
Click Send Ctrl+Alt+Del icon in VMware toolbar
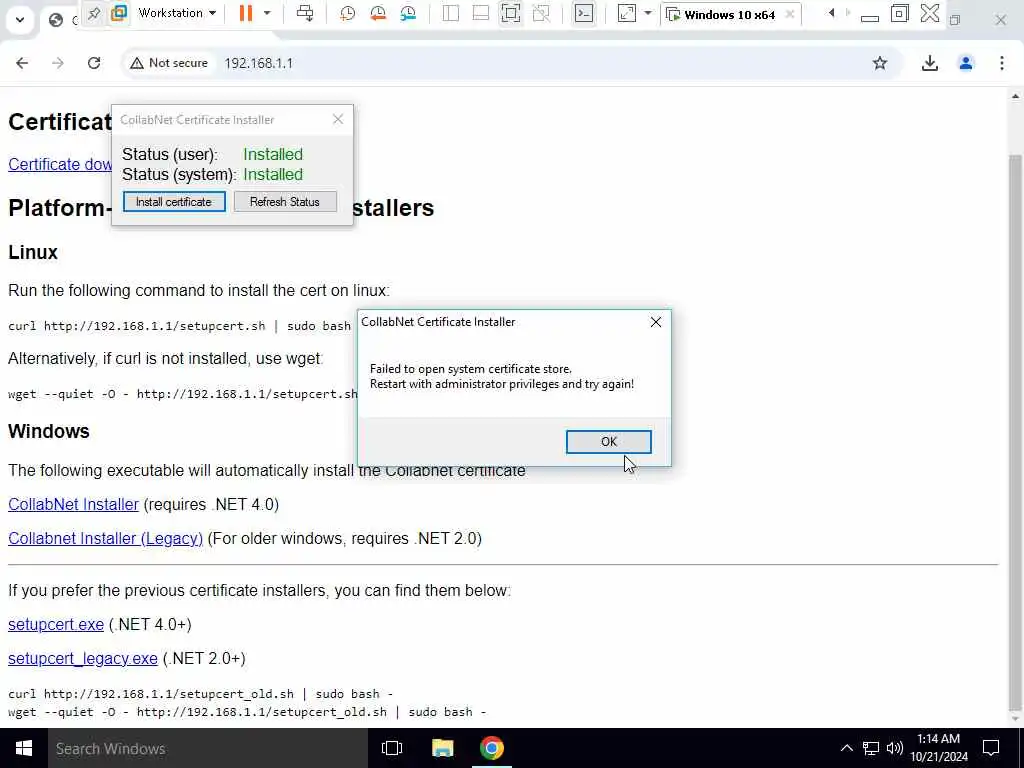tap(304, 13)
